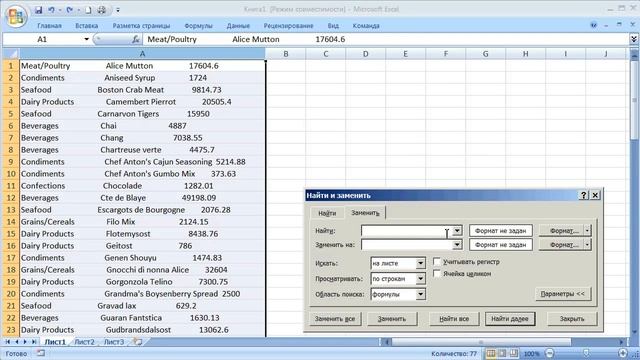Open the Формат arrow in Найти row
The width and height of the screenshot is (640, 360).
(587, 231)
